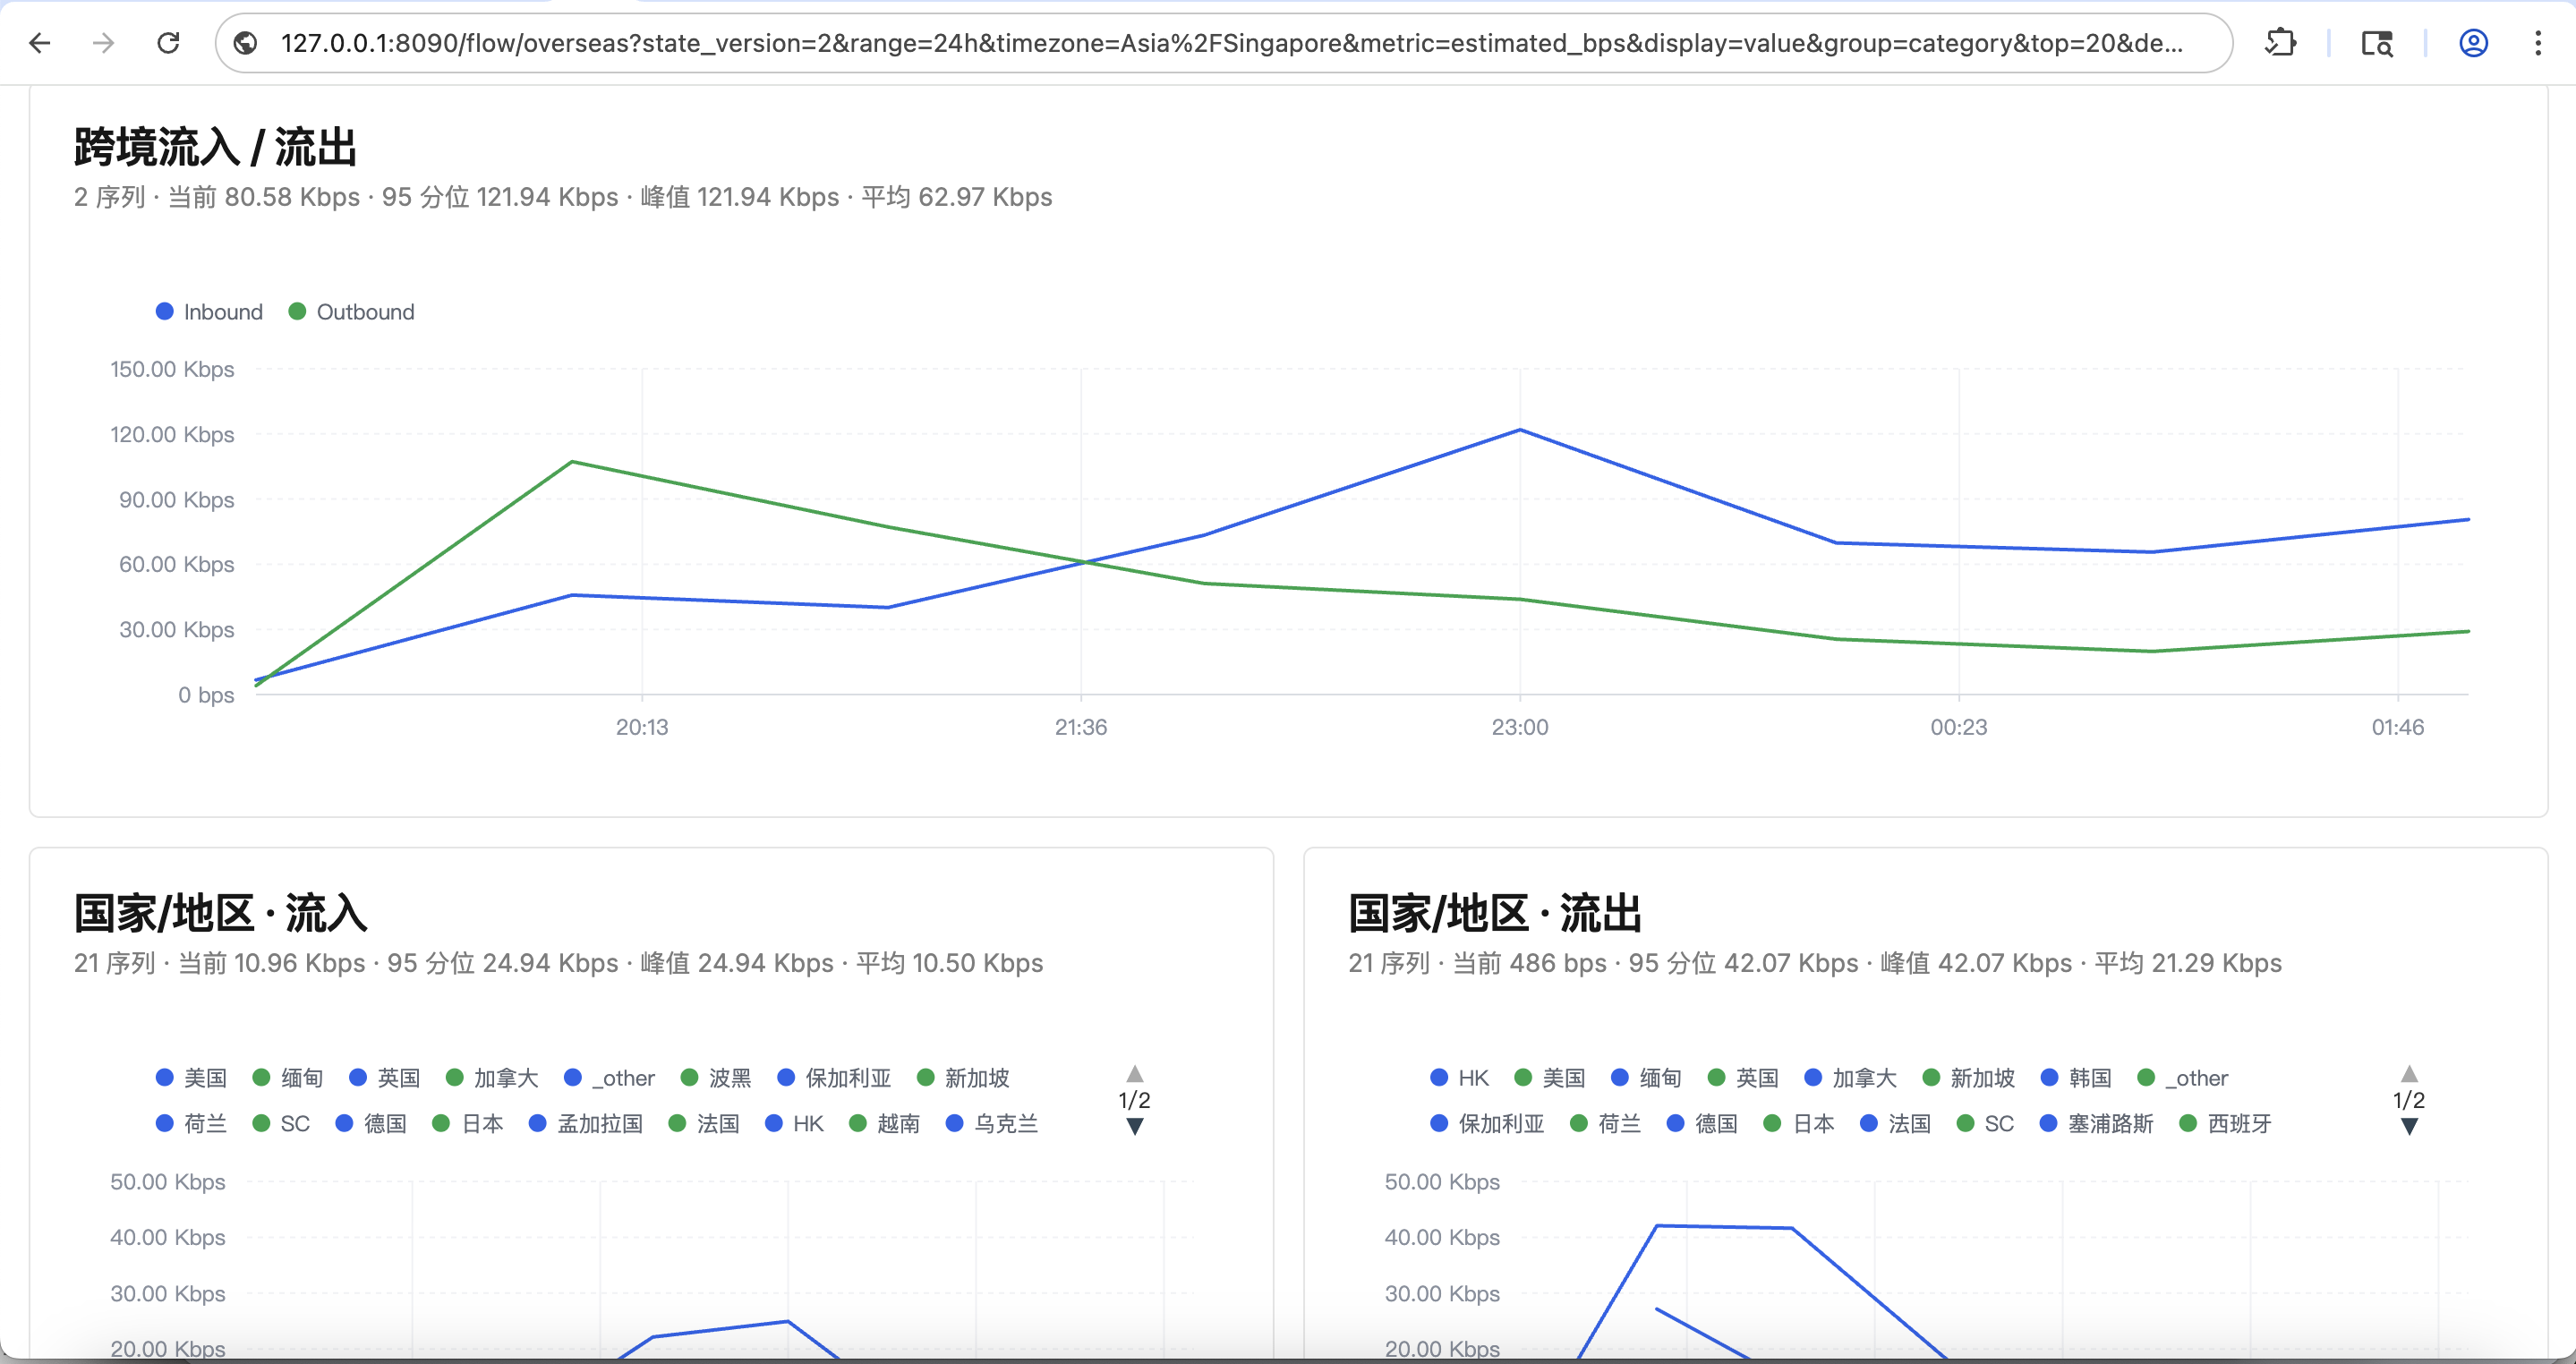
Task: Toggle HK in the 流出 legend
Action: 1460,1078
